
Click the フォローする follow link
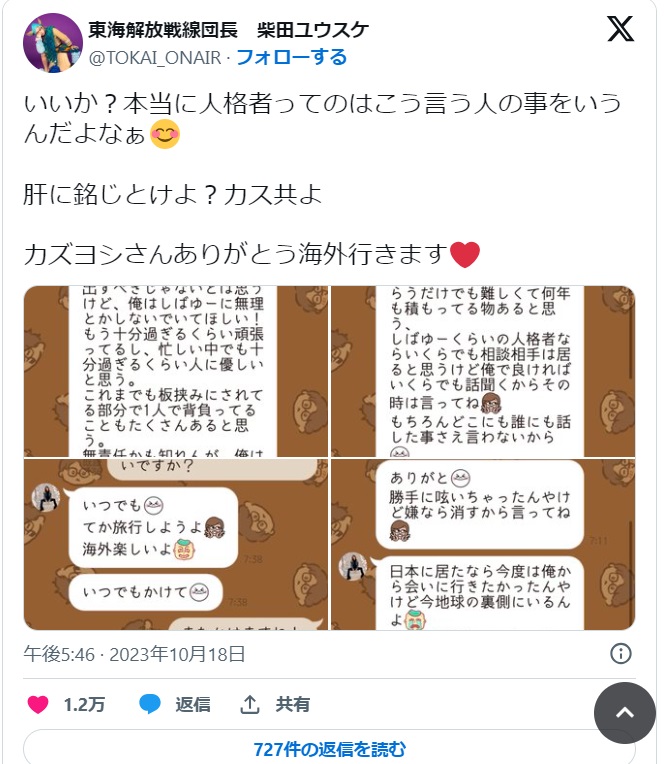291,57
